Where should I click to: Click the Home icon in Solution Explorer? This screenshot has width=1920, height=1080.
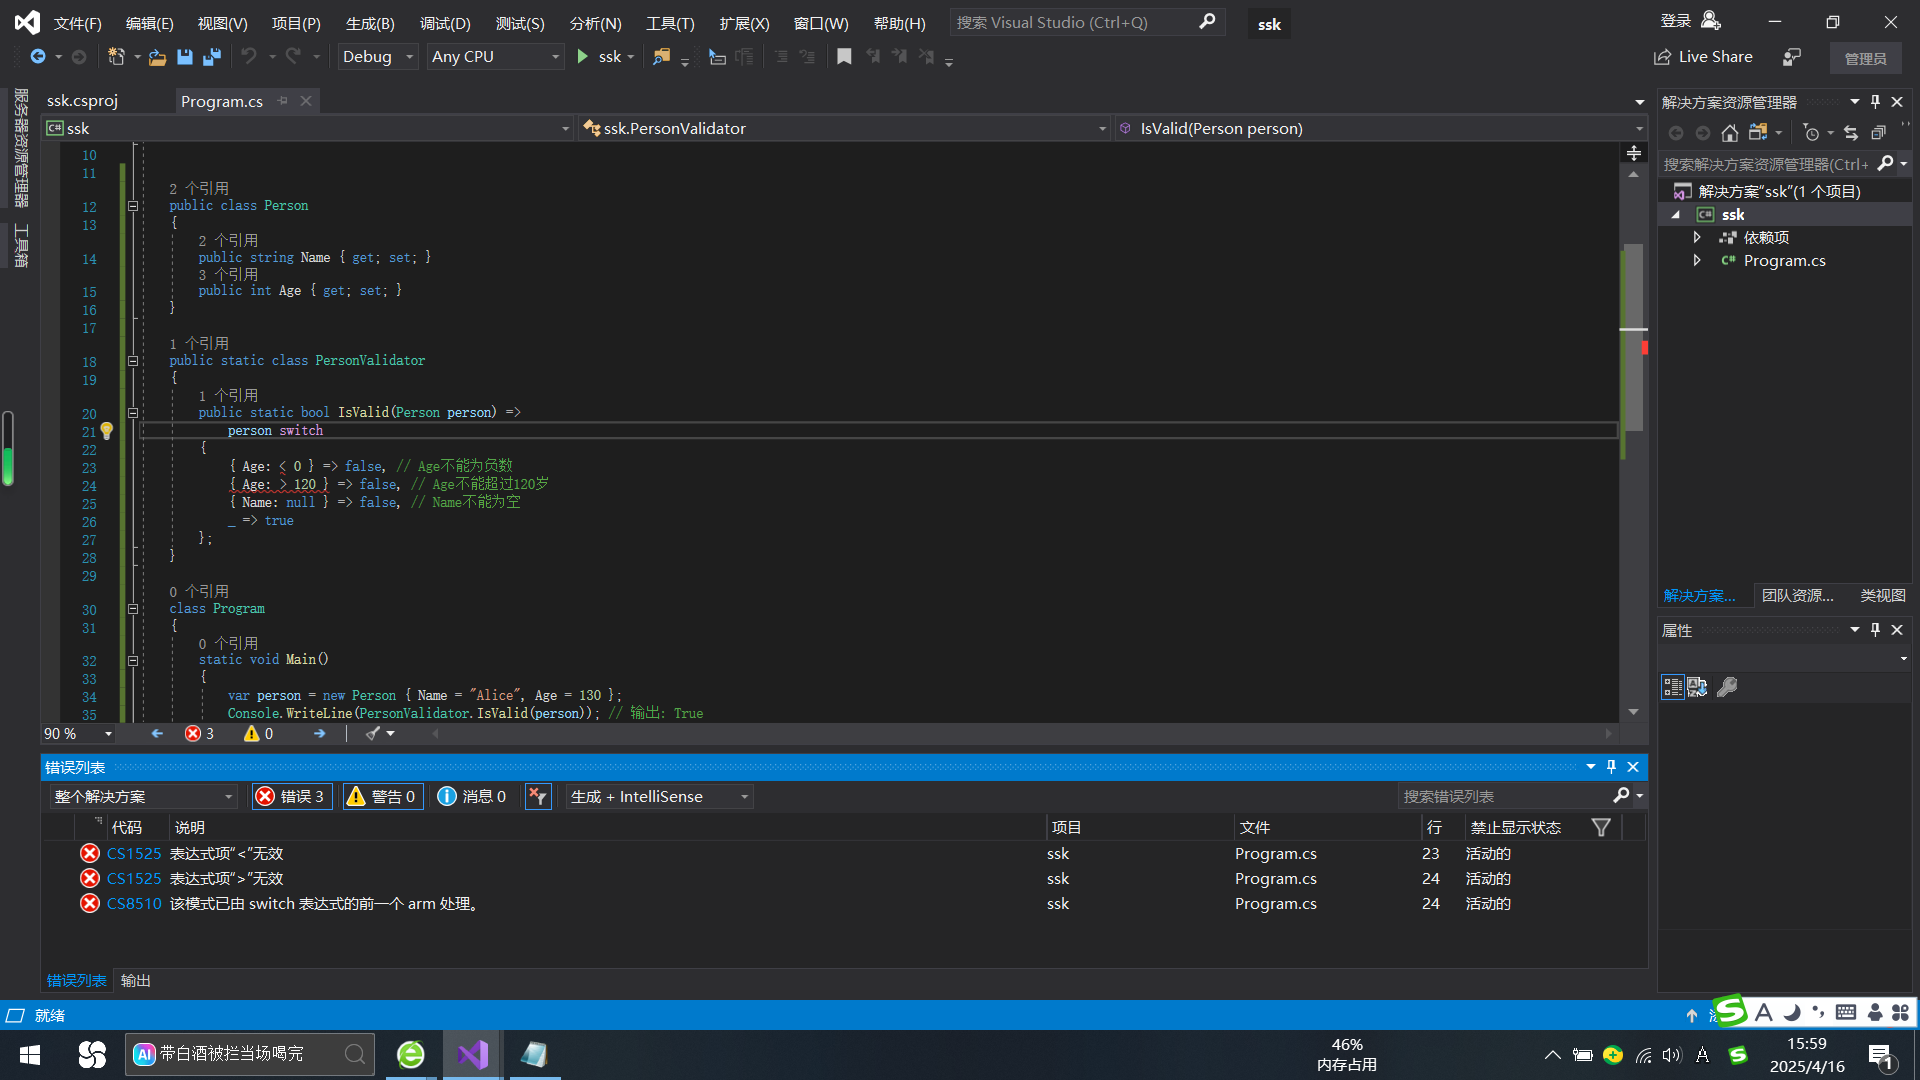1729,133
